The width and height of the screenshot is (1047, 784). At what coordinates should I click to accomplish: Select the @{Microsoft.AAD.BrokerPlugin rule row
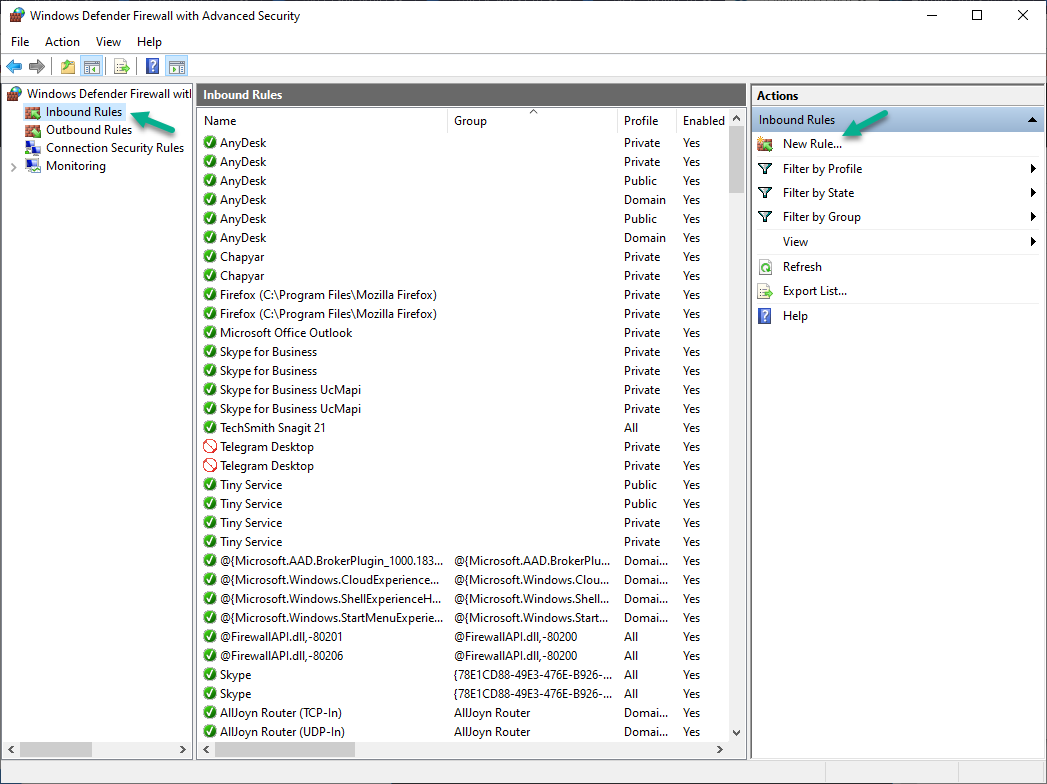click(463, 561)
